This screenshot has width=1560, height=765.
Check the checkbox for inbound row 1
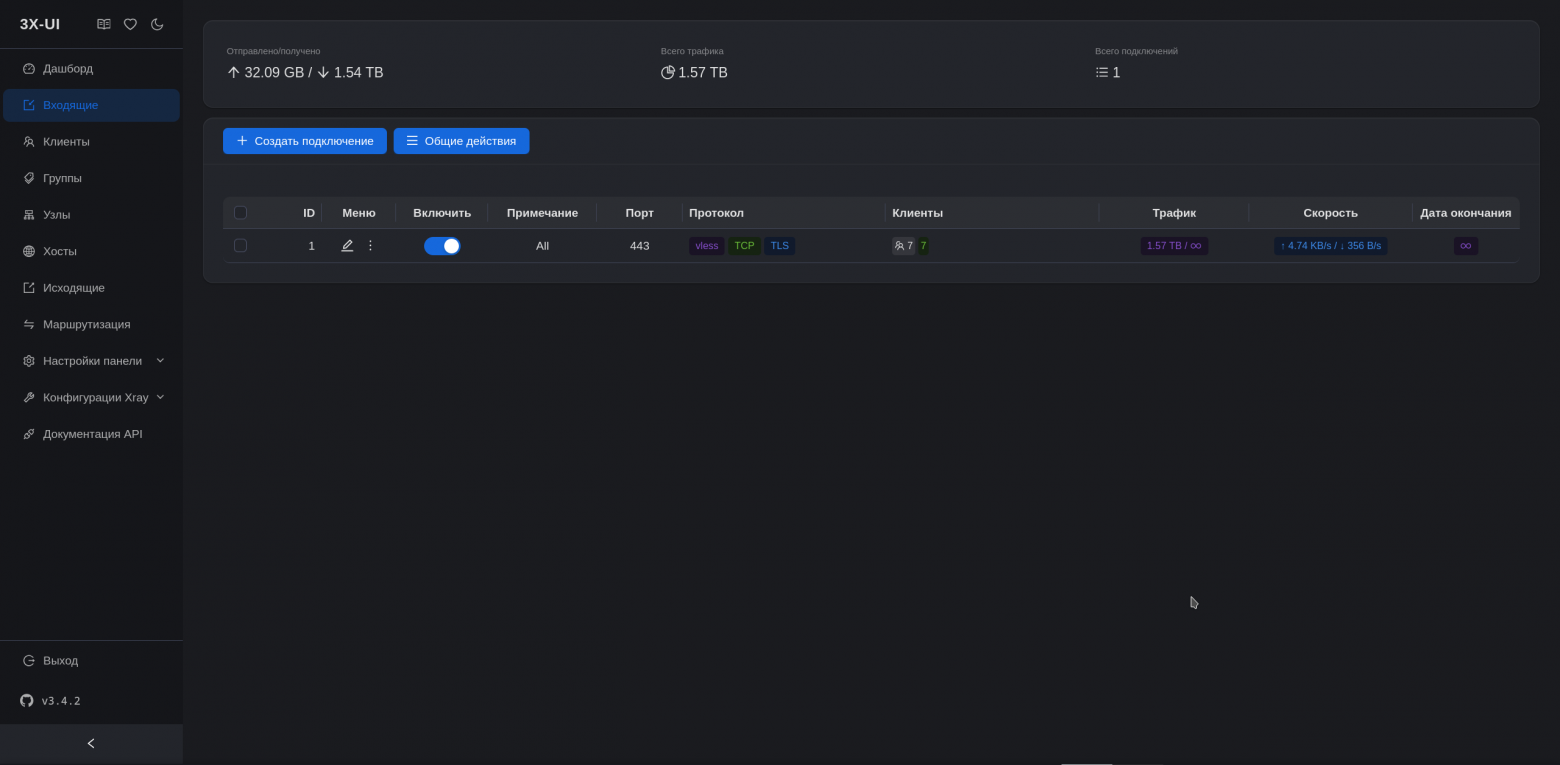coord(240,245)
